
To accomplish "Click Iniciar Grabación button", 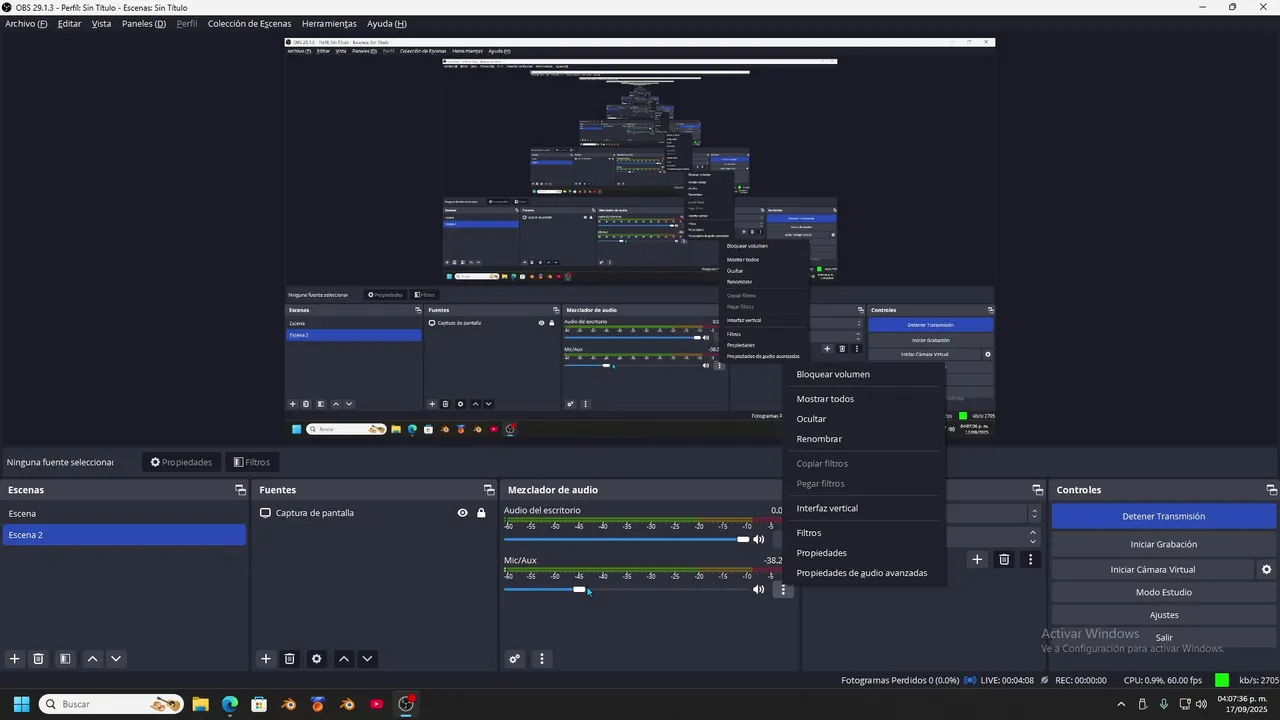I will click(x=1163, y=545).
